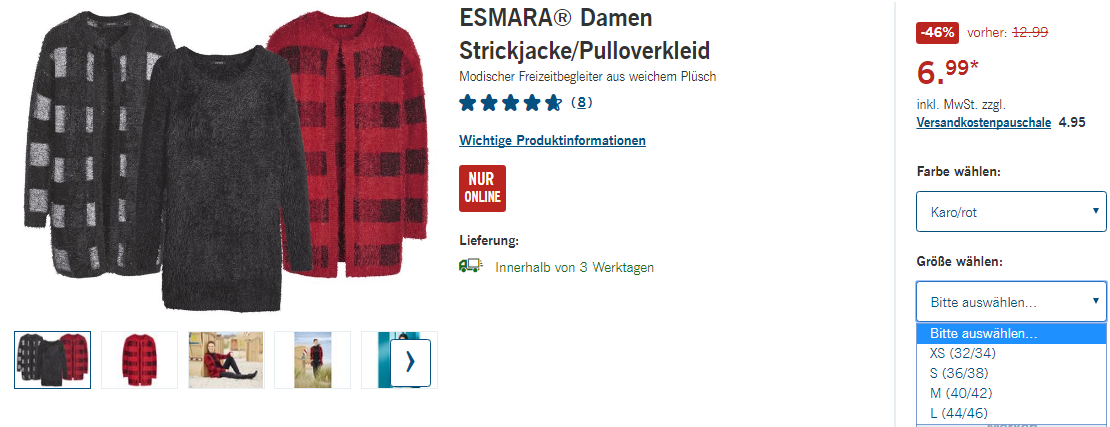Select the three-sweaters first thumbnail
The height and width of the screenshot is (427, 1110).
pos(52,360)
